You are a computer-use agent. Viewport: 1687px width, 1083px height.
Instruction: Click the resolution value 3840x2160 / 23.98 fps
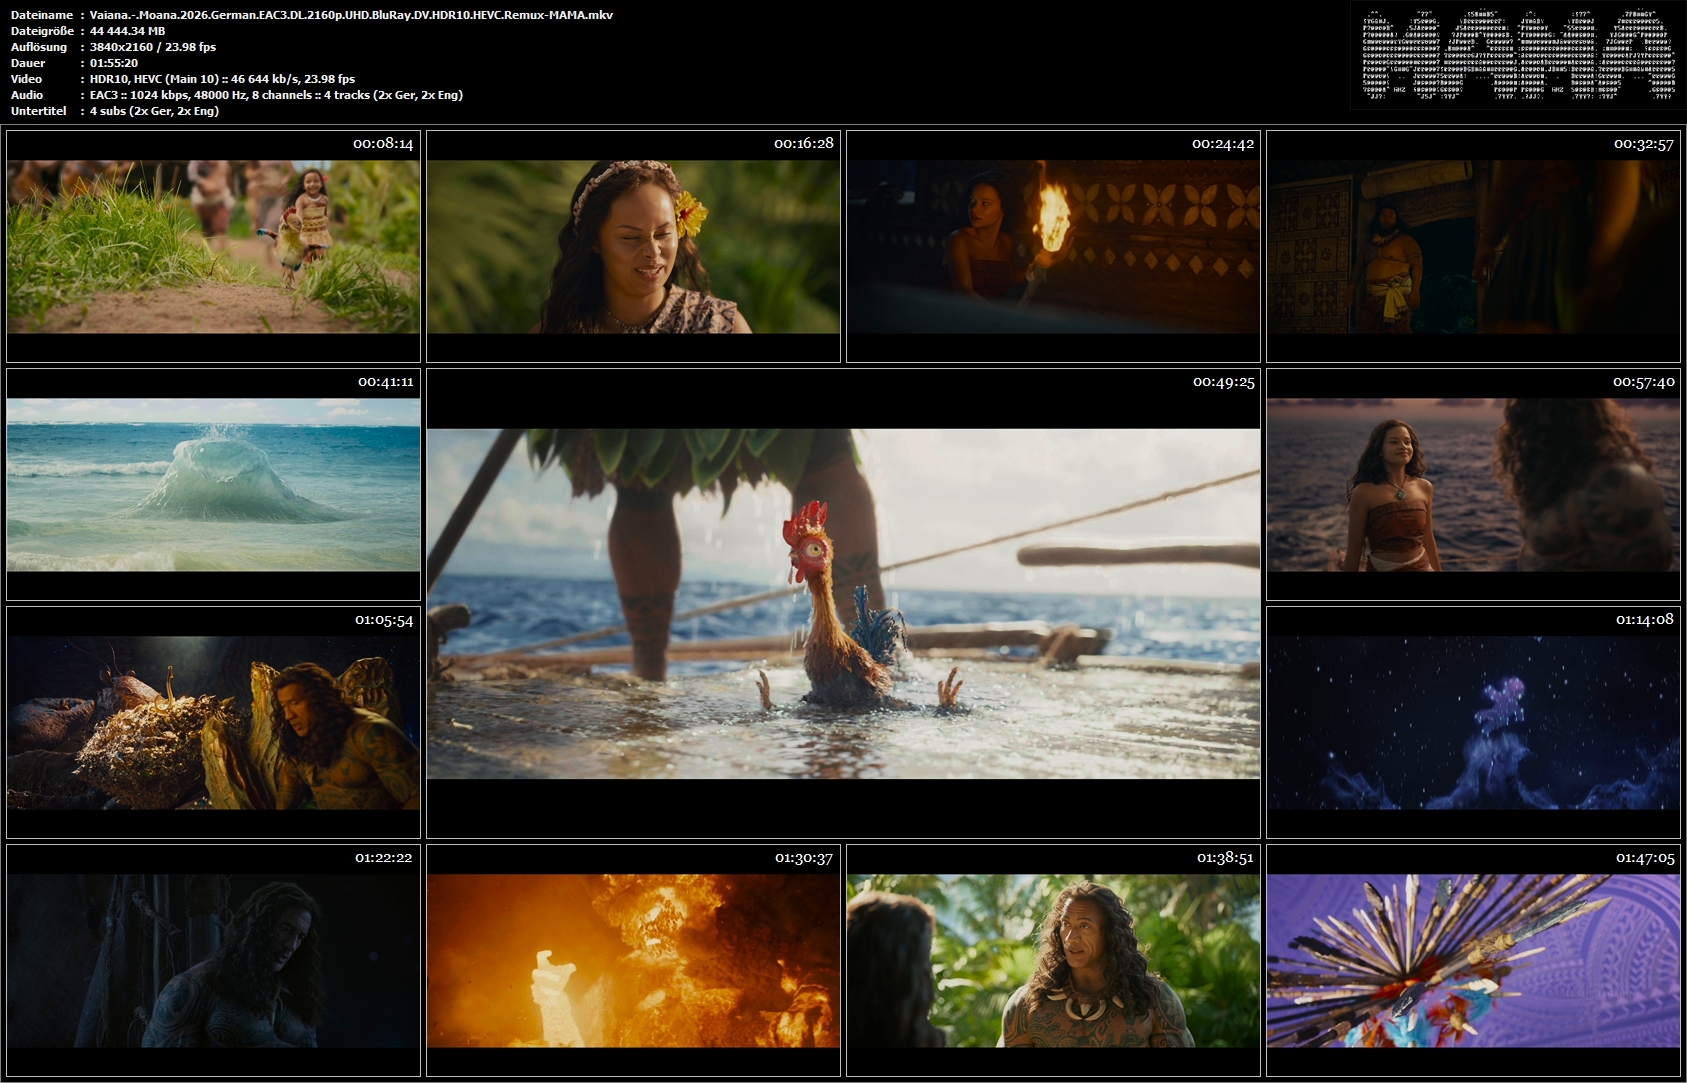(153, 47)
